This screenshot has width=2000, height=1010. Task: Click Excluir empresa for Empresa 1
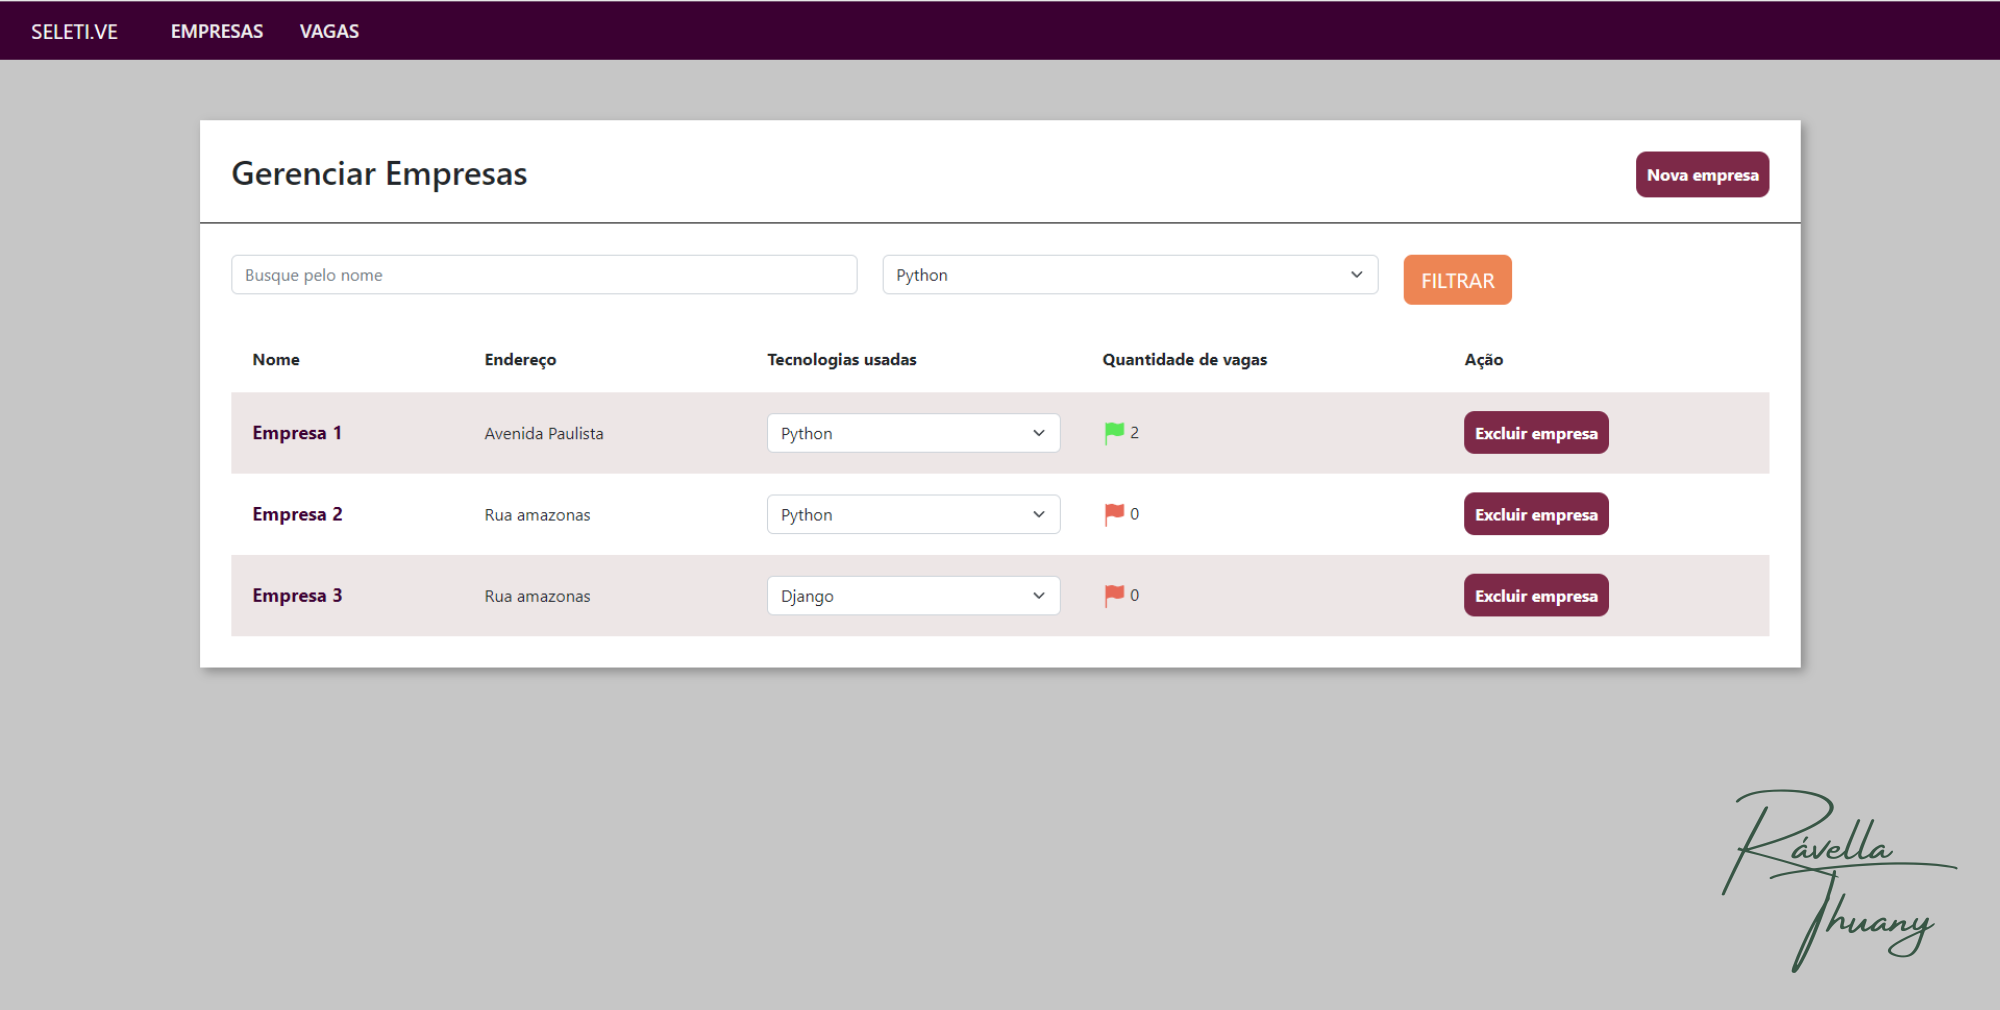point(1536,433)
